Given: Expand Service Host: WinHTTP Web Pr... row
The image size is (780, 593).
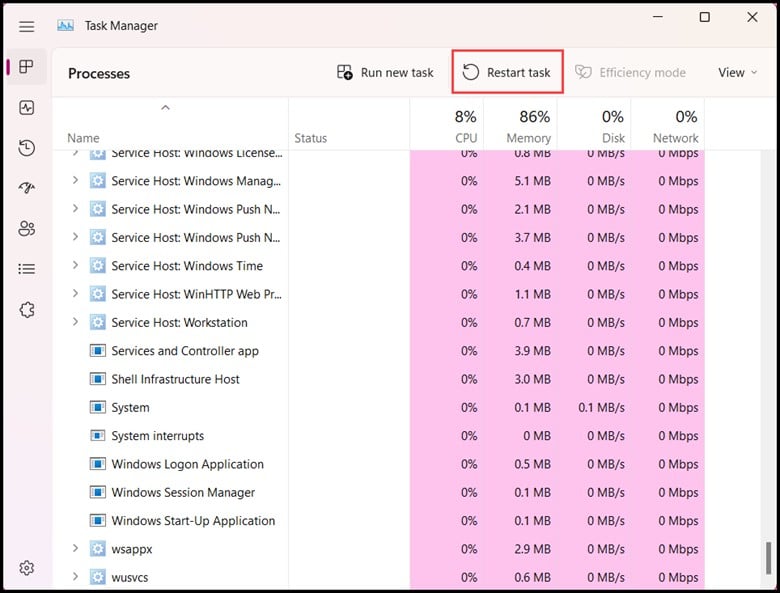Looking at the screenshot, I should (x=75, y=294).
